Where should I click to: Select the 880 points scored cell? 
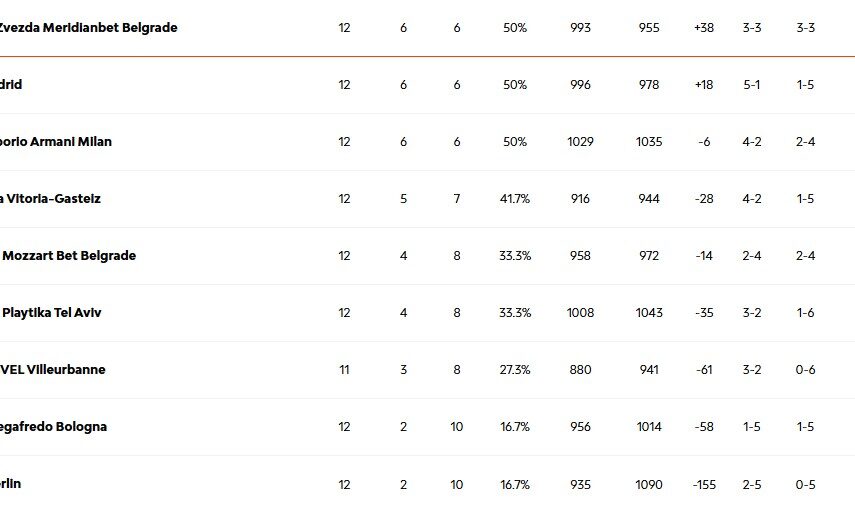[x=580, y=370]
